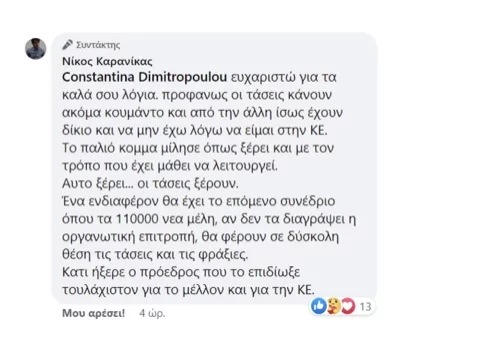Viewport: 483px width, 363px height.
Task: Click the 4 ώρ. timestamp link
Action: [x=152, y=313]
